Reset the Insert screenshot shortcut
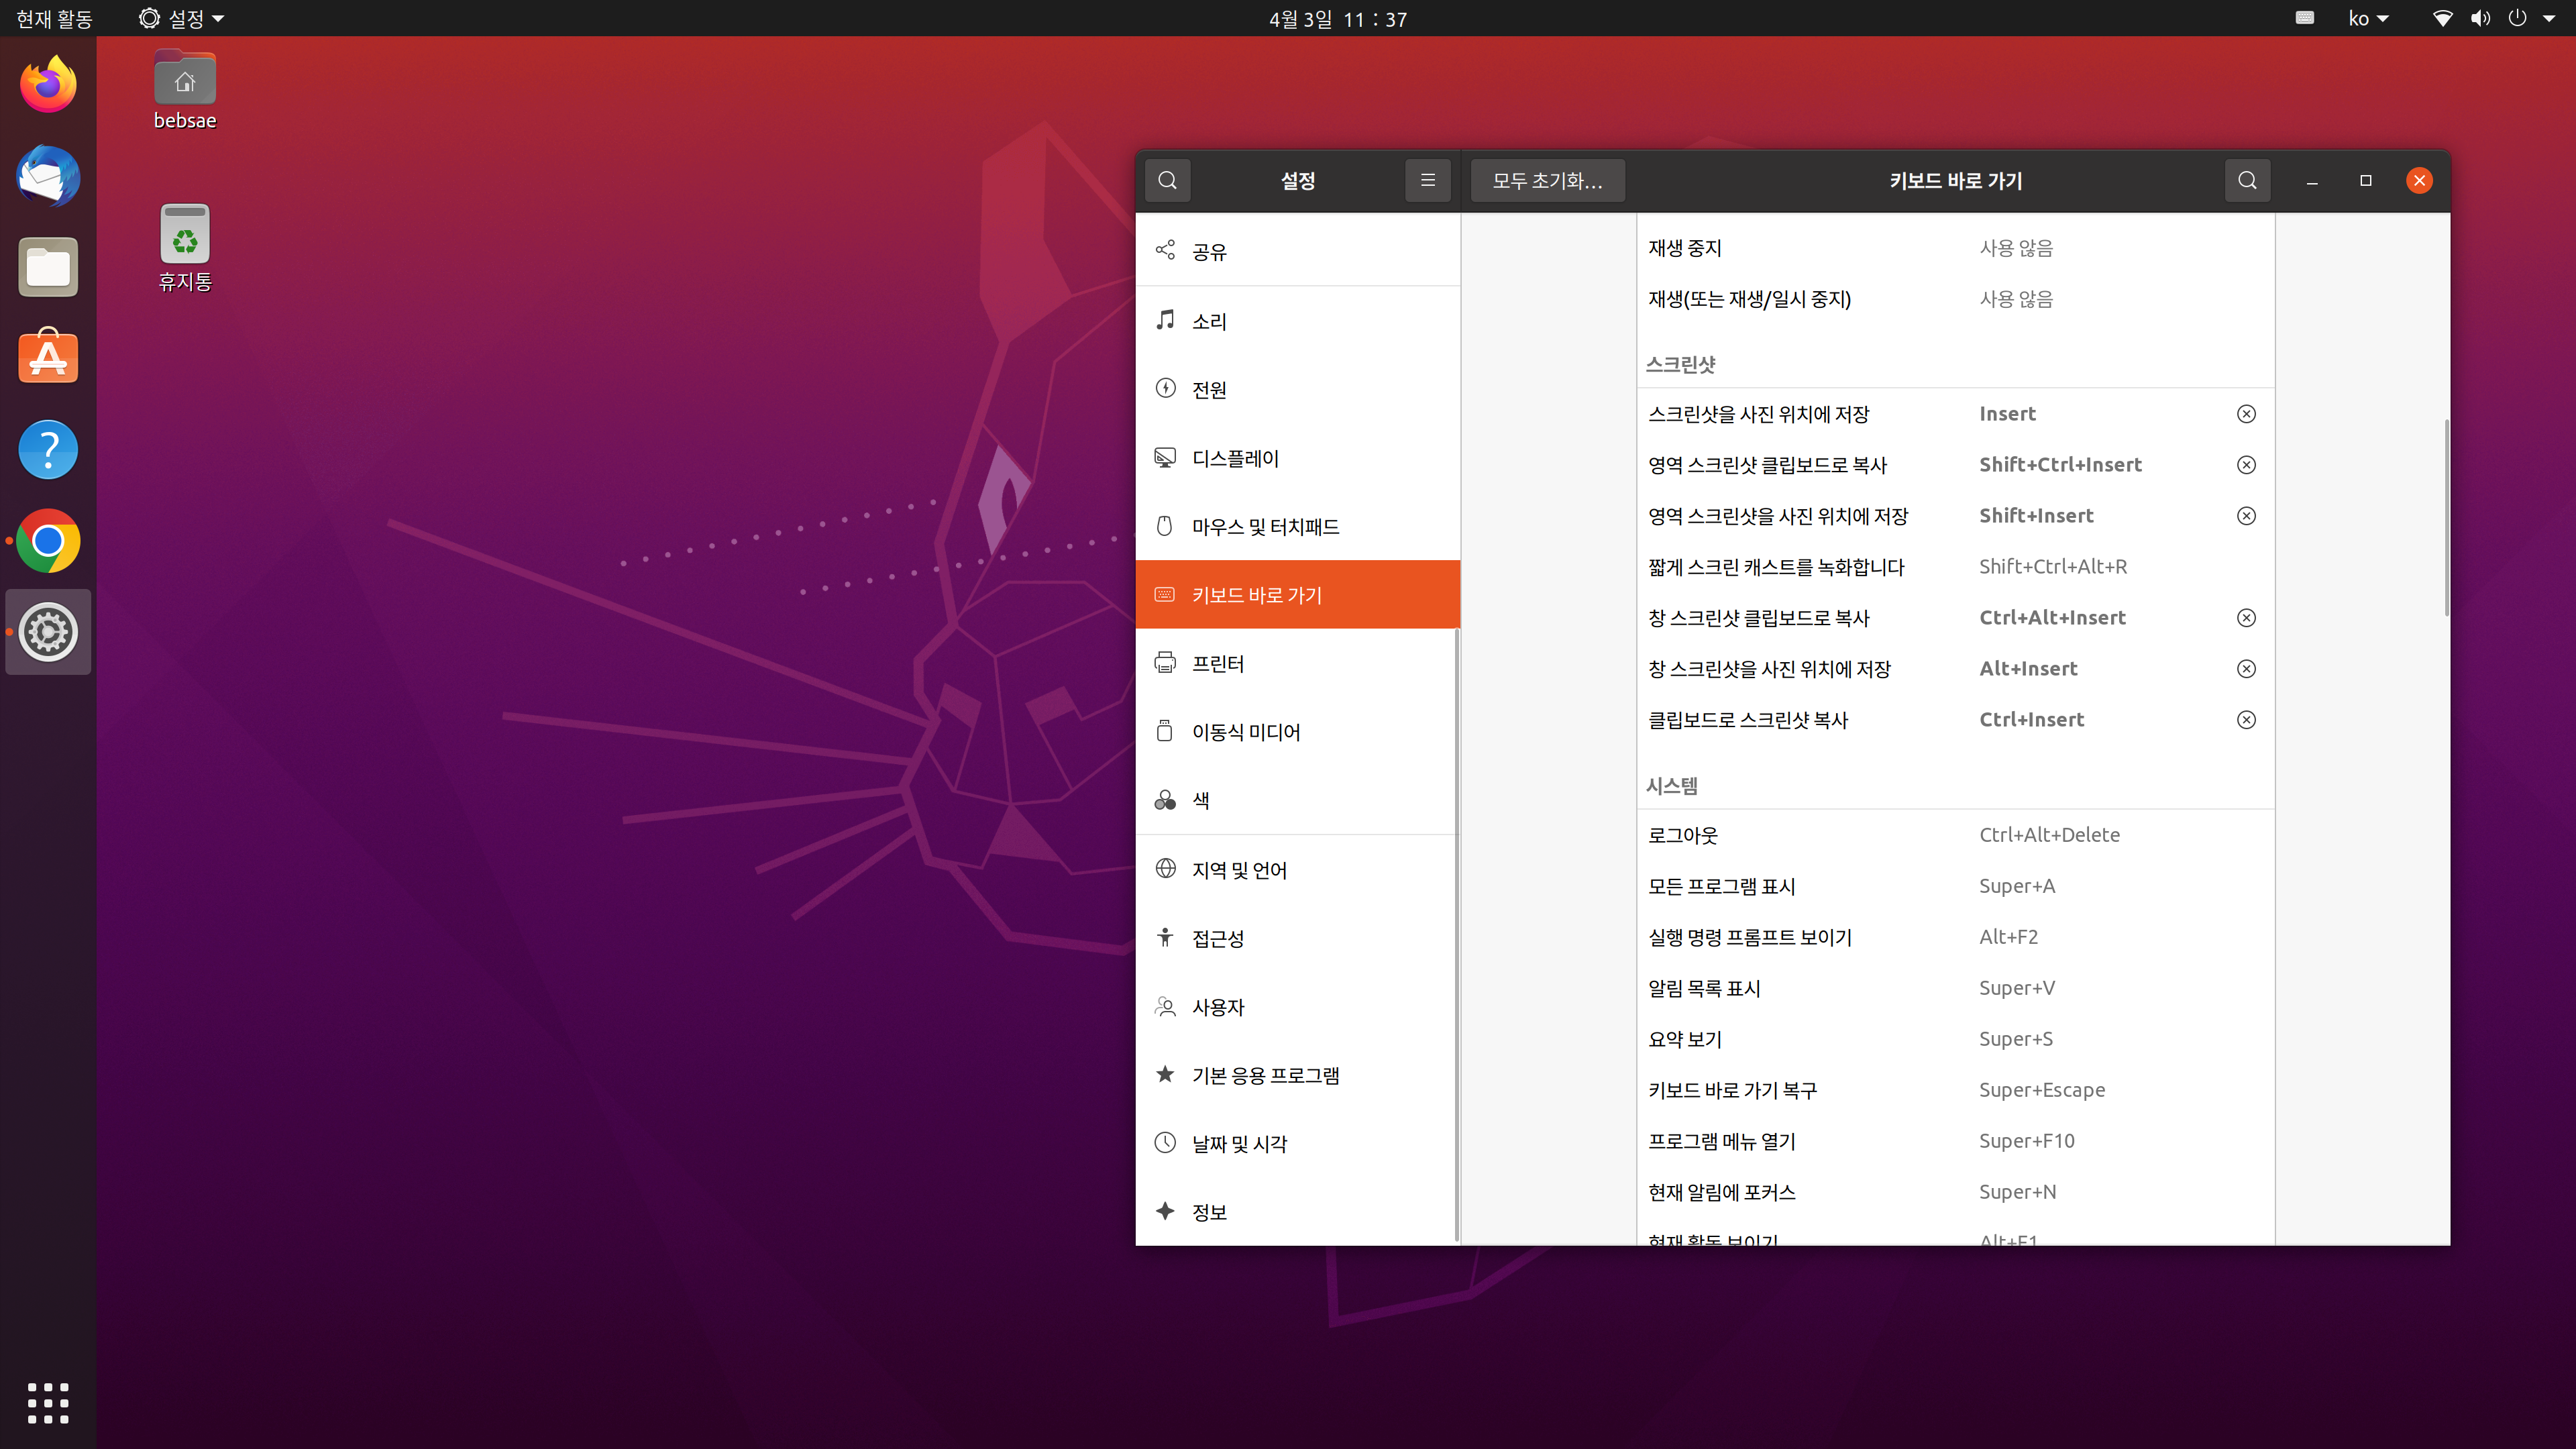The image size is (2576, 1449). (x=2245, y=414)
